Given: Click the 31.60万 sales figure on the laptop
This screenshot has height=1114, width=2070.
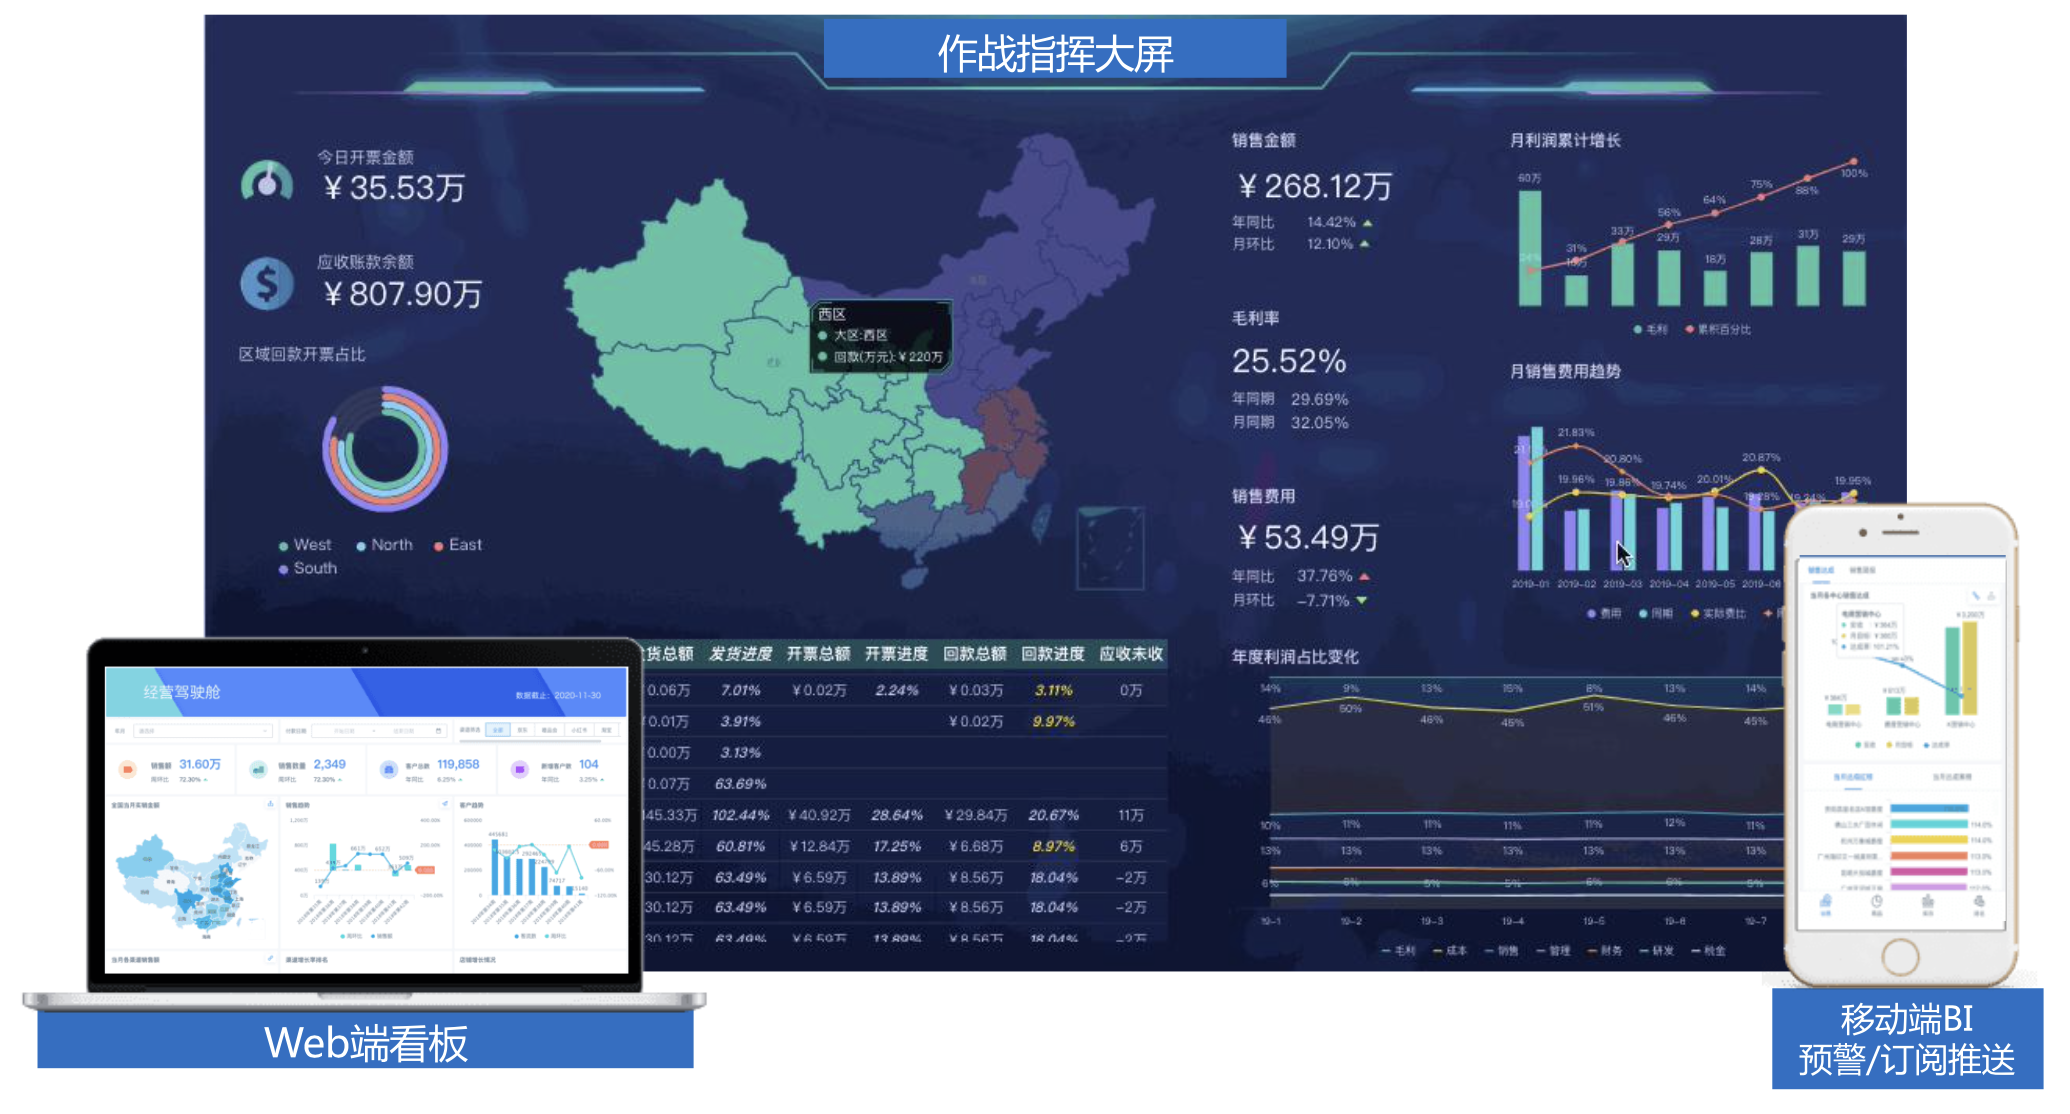Looking at the screenshot, I should click(x=200, y=764).
